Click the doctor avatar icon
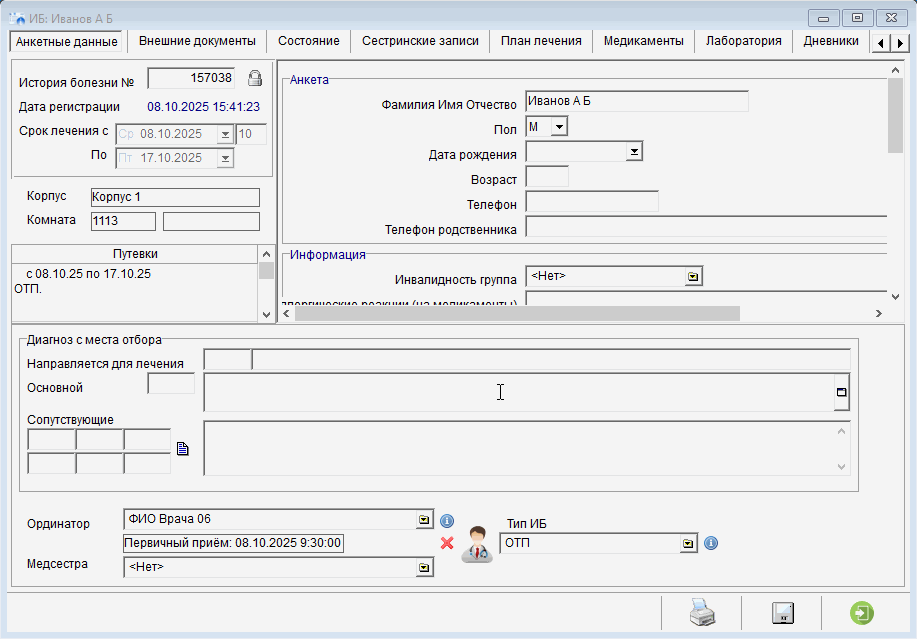 [476, 545]
